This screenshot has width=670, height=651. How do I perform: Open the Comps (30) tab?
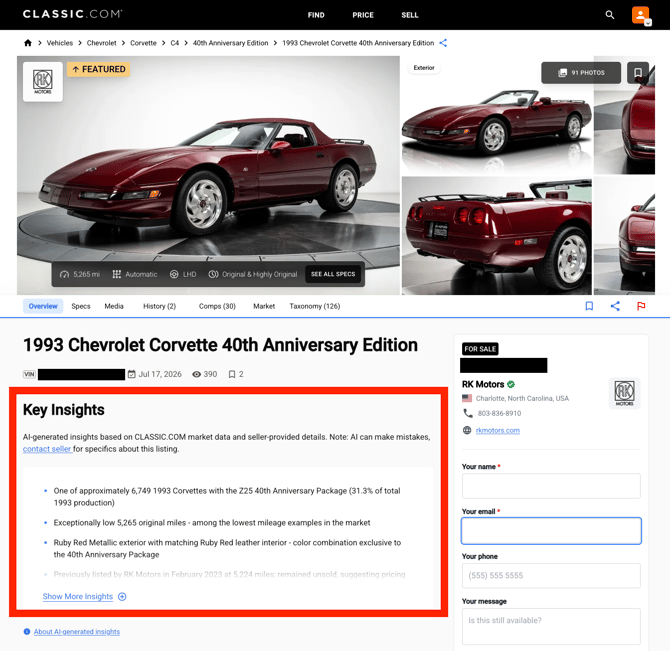[217, 306]
